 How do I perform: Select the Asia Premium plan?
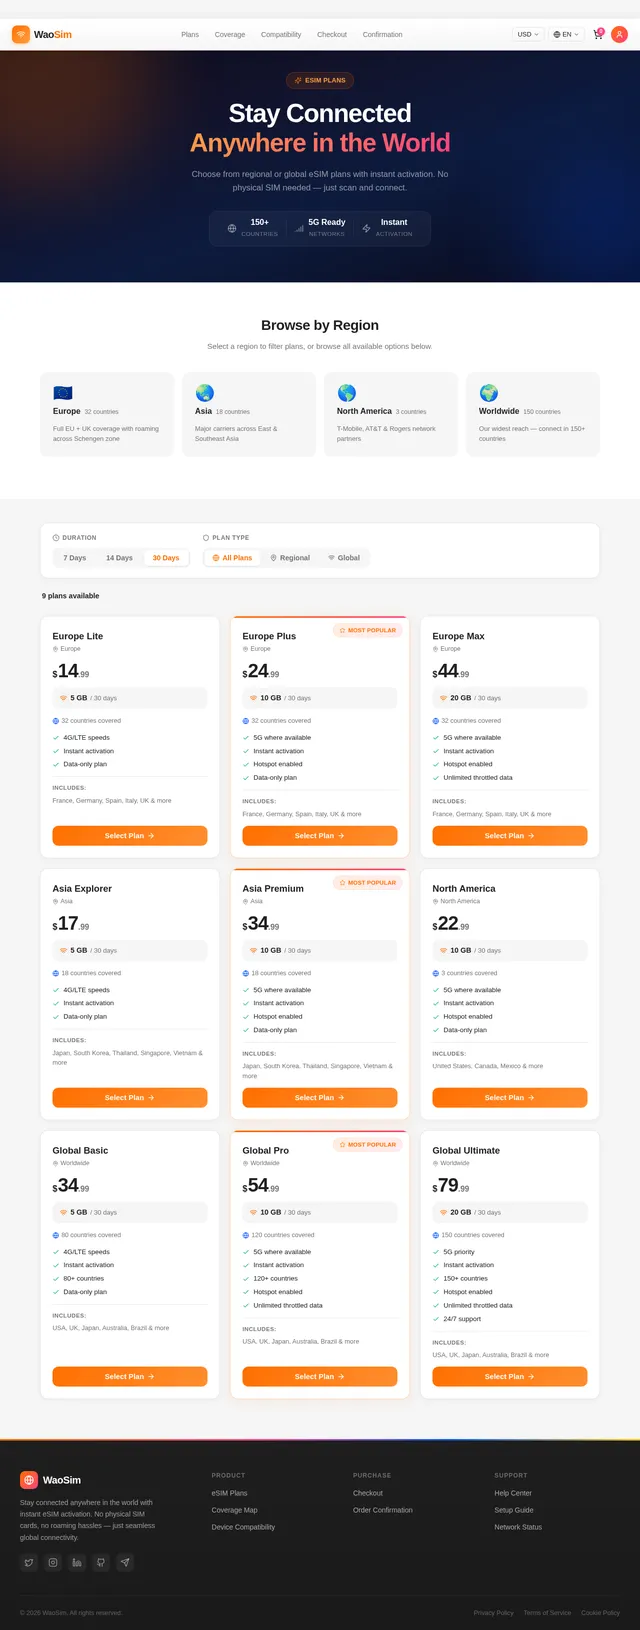(x=320, y=1098)
